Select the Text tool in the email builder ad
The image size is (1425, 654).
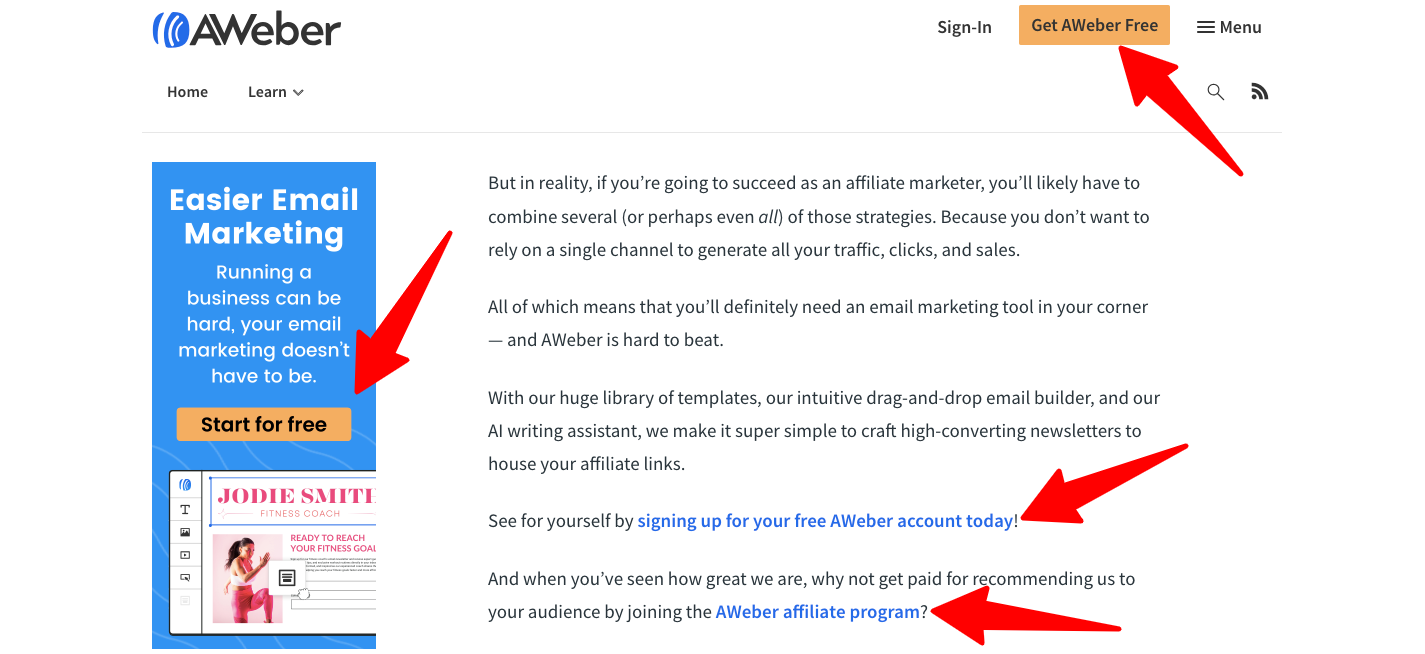pyautogui.click(x=186, y=509)
